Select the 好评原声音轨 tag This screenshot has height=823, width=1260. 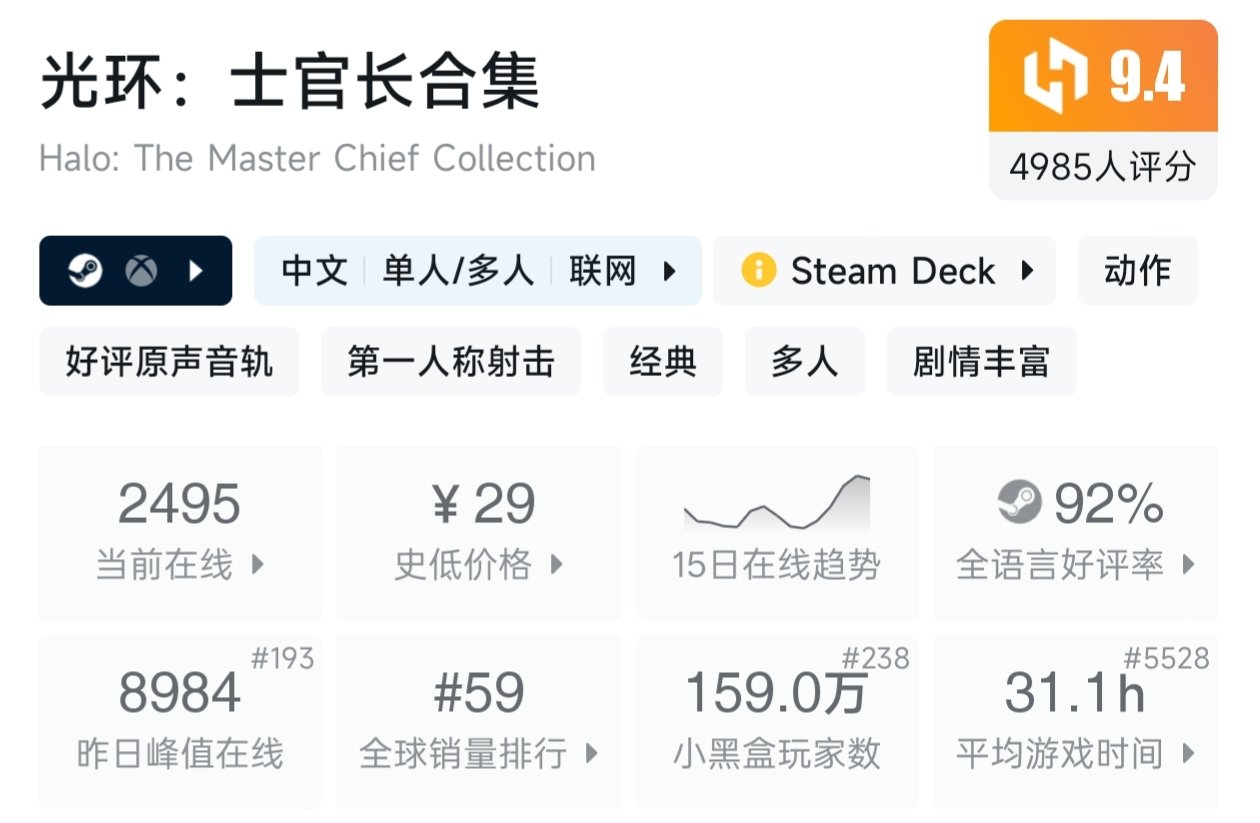tap(169, 362)
